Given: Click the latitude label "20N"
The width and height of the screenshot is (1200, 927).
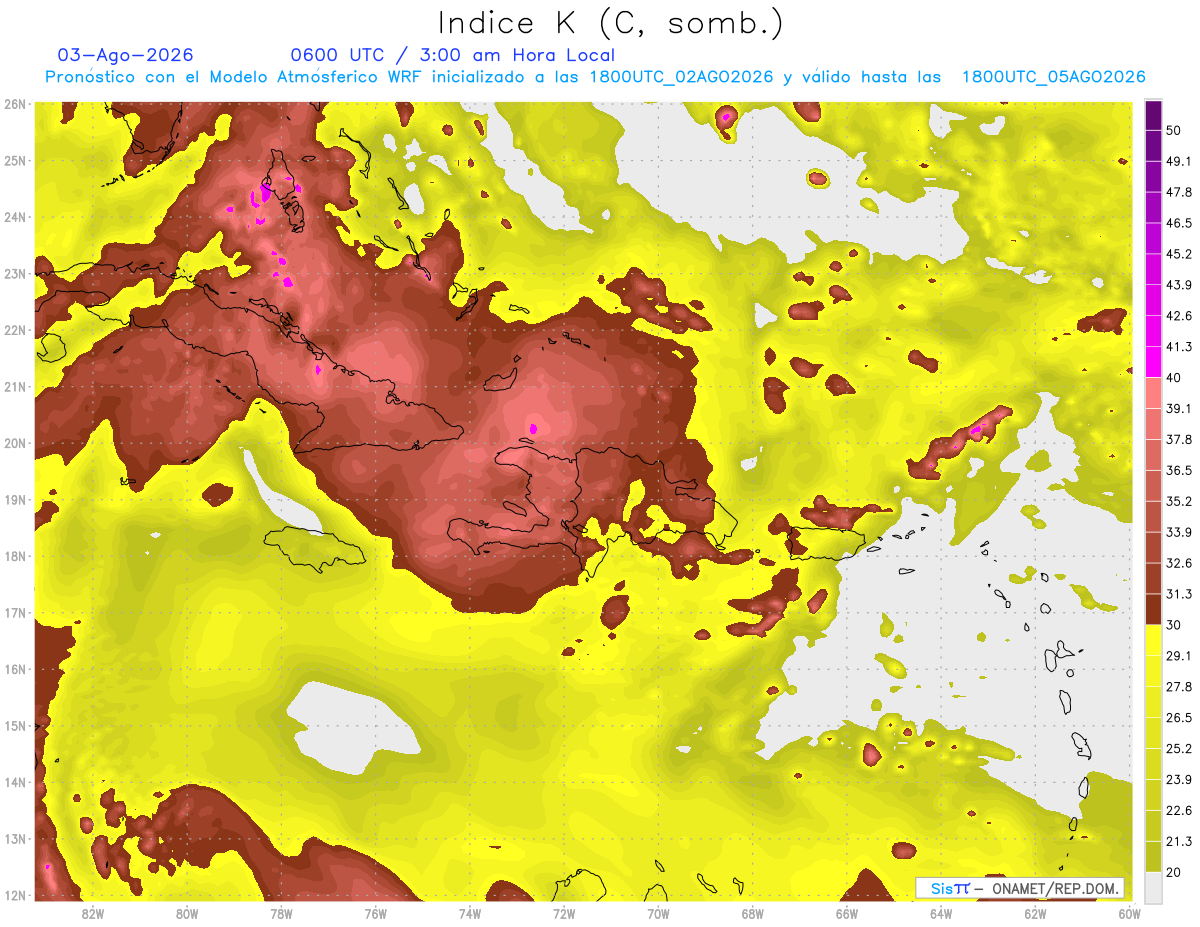Looking at the screenshot, I should click(x=15, y=443).
